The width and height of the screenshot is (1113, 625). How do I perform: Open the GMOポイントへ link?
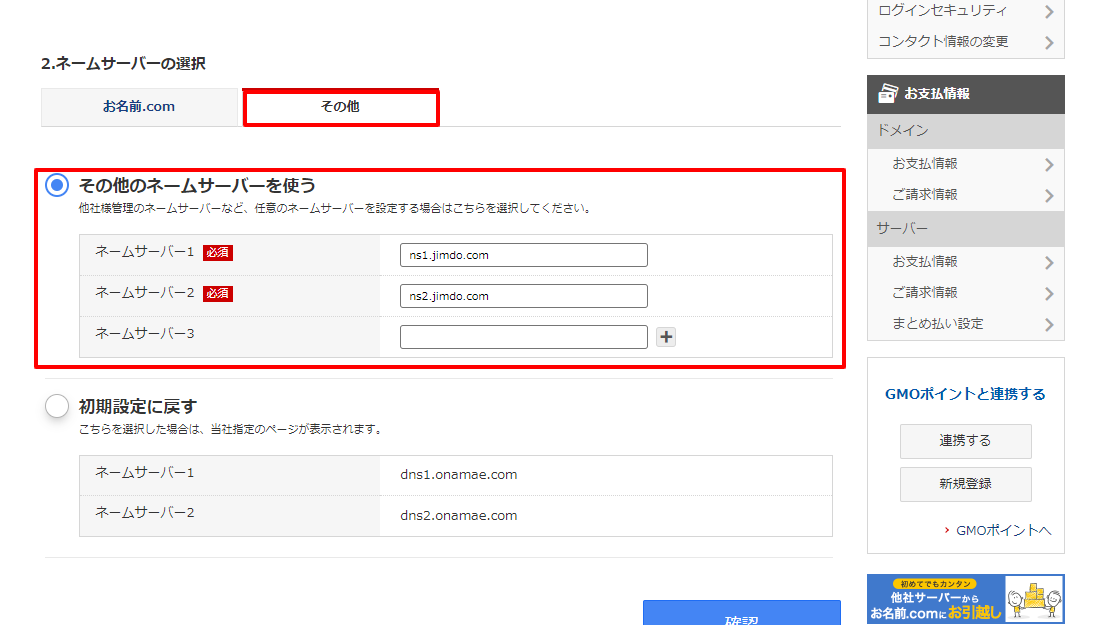(1003, 531)
